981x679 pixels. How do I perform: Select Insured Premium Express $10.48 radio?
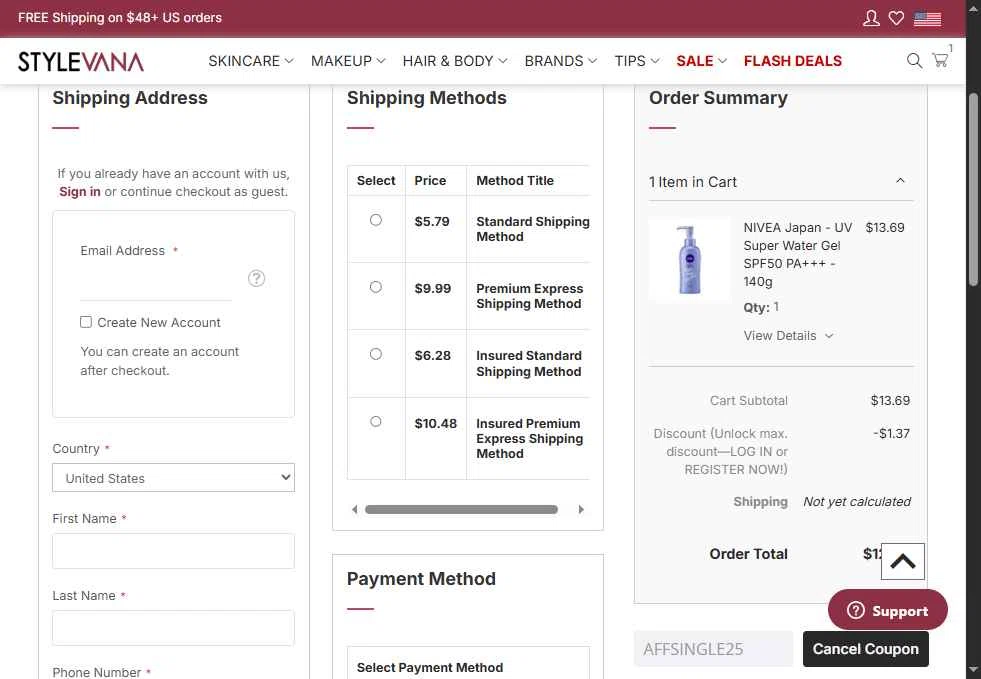click(375, 421)
